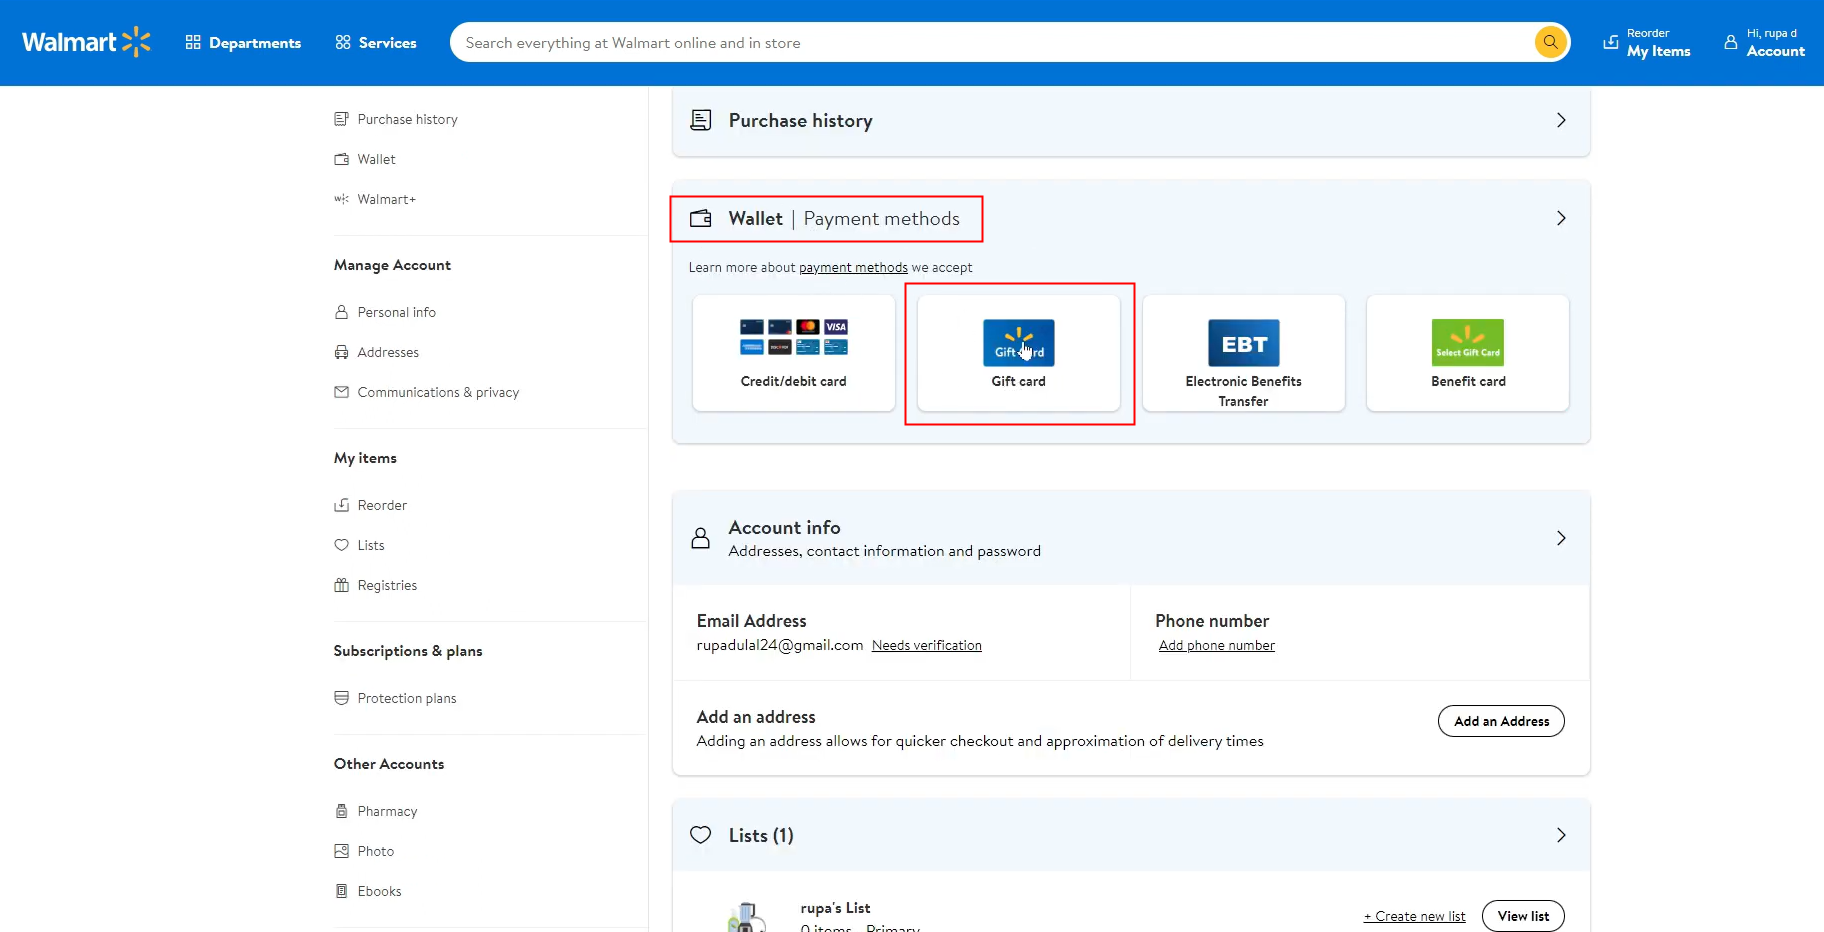The width and height of the screenshot is (1824, 932).
Task: Click the Wallet Payment methods heading
Action: point(843,218)
